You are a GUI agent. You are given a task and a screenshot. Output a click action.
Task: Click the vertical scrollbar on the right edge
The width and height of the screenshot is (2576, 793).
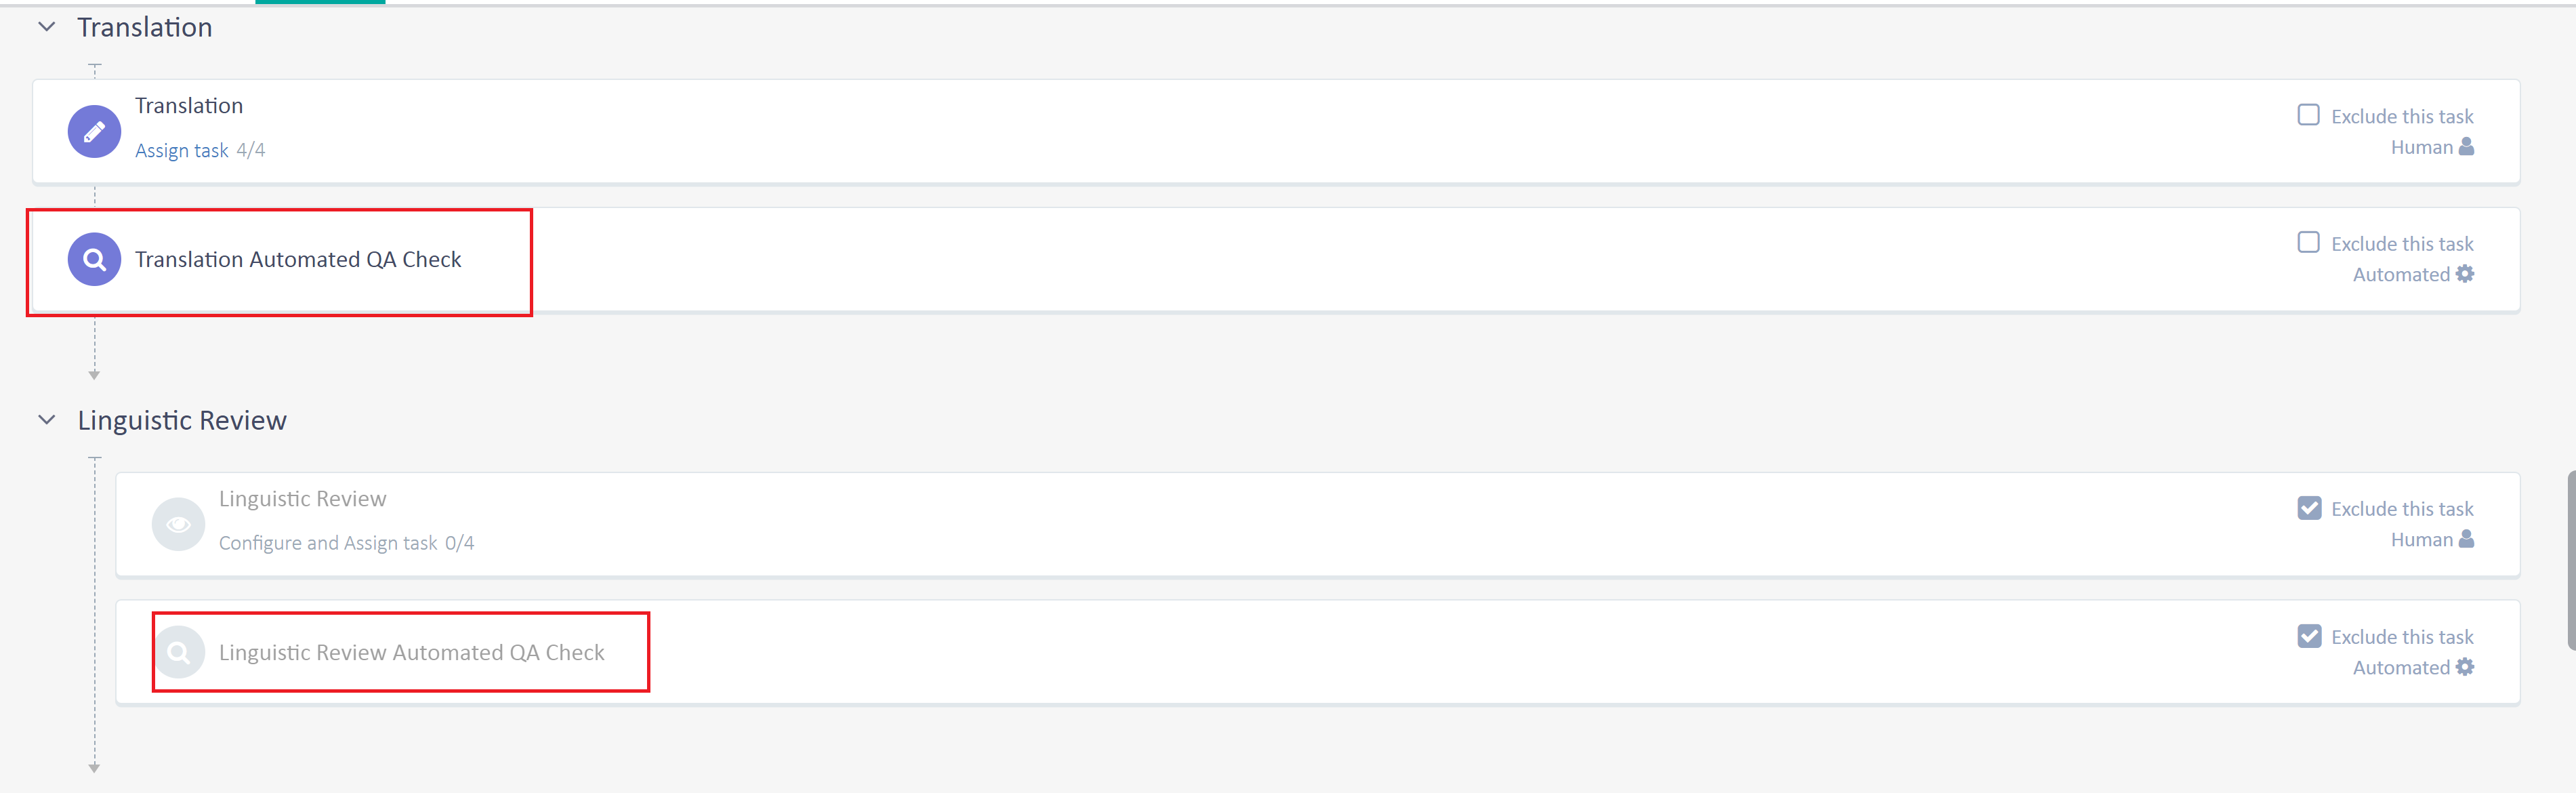(x=2571, y=560)
